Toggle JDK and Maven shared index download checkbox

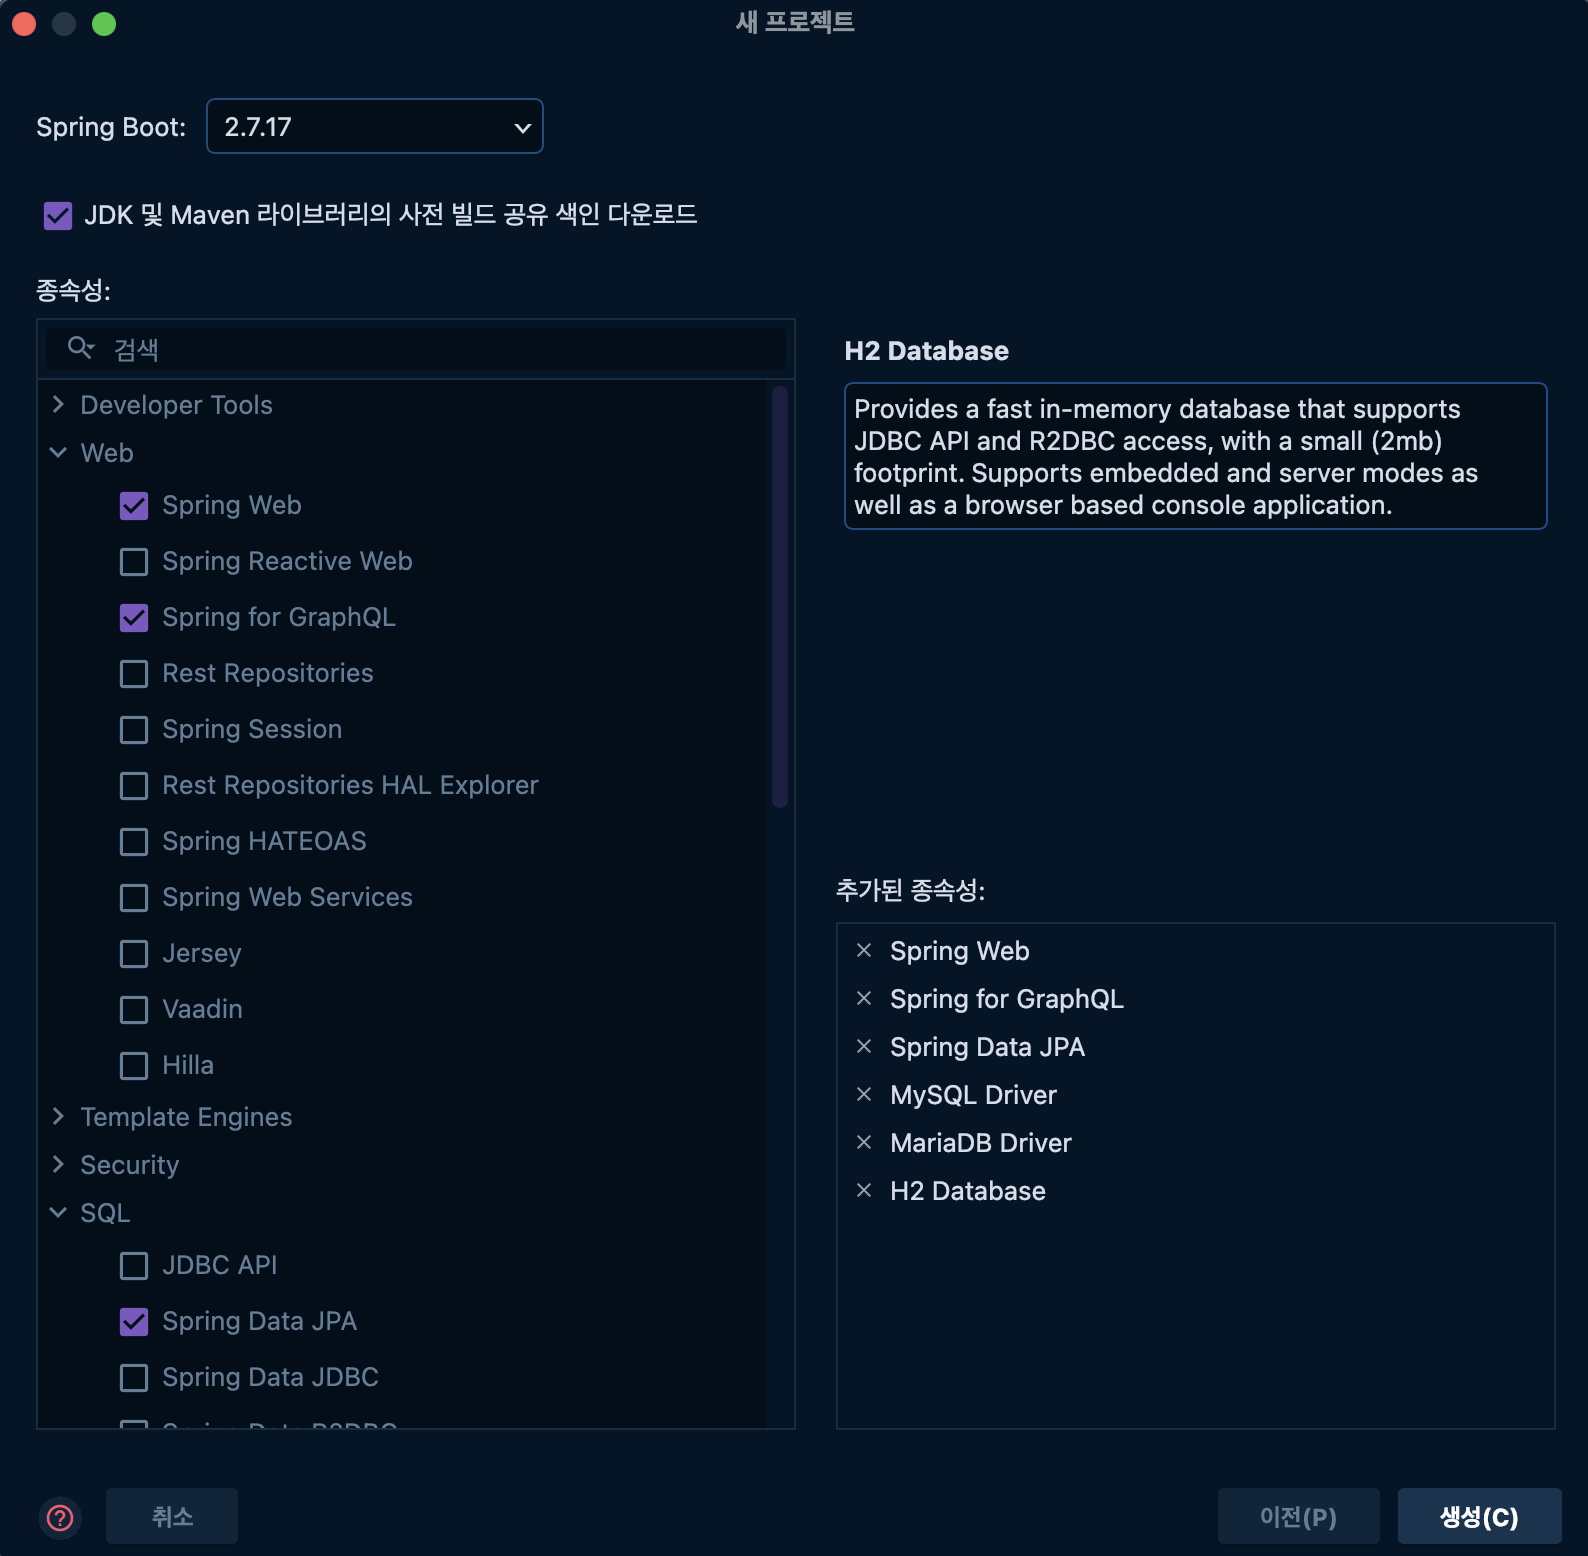(58, 216)
